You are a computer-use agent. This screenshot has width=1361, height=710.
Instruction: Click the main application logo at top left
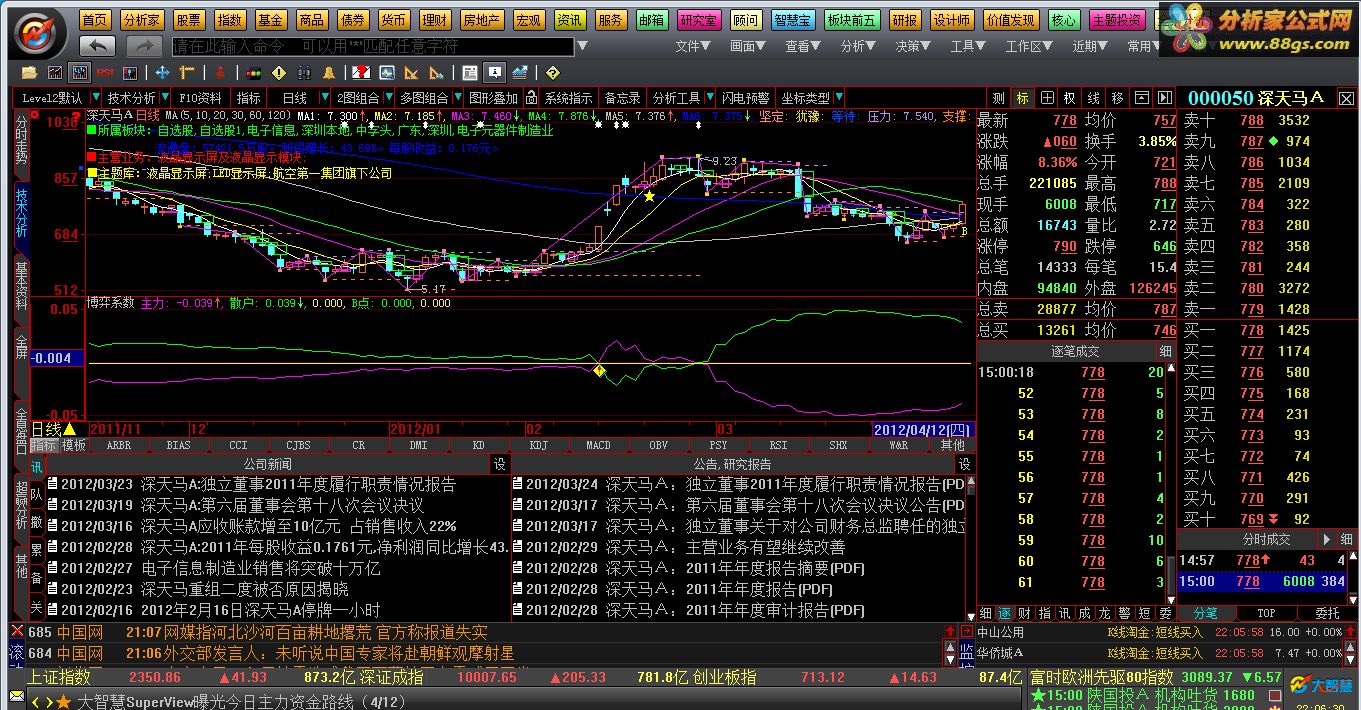tap(36, 32)
